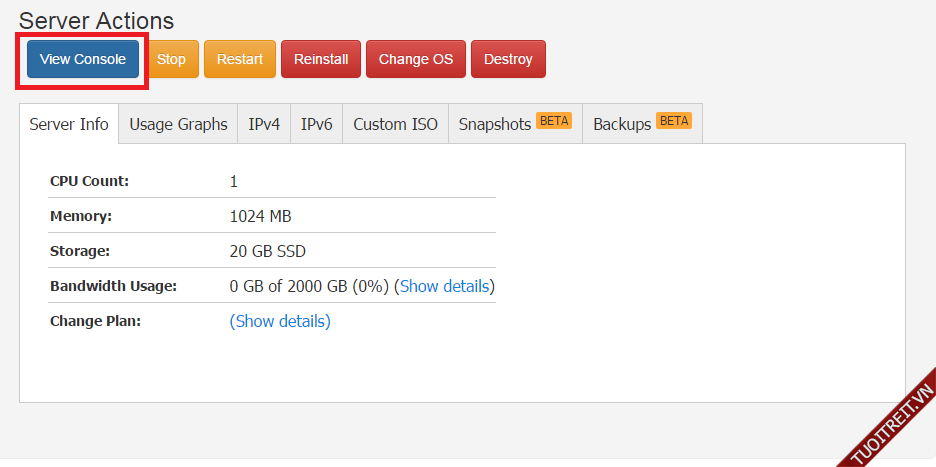
Task: Click the red Destroy button
Action: [x=508, y=59]
